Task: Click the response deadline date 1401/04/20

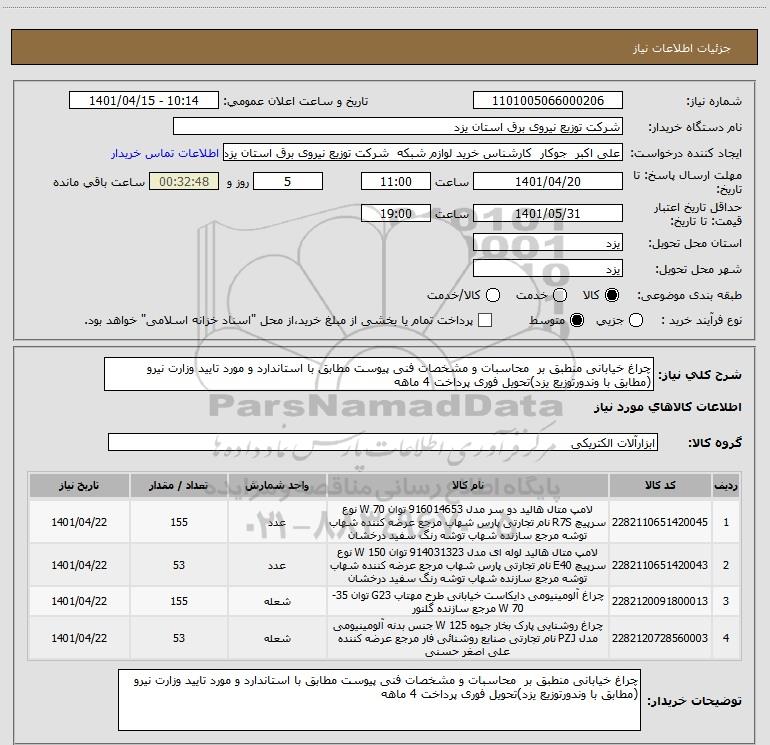Action: click(x=548, y=182)
